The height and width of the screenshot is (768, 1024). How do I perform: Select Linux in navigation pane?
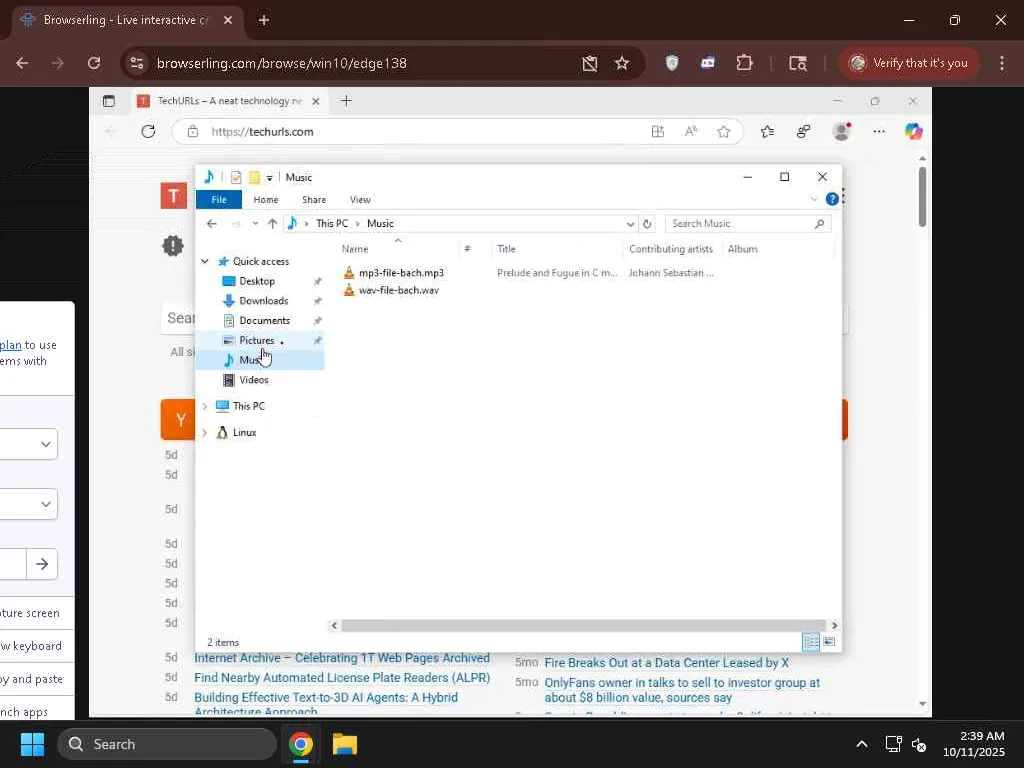pos(244,432)
